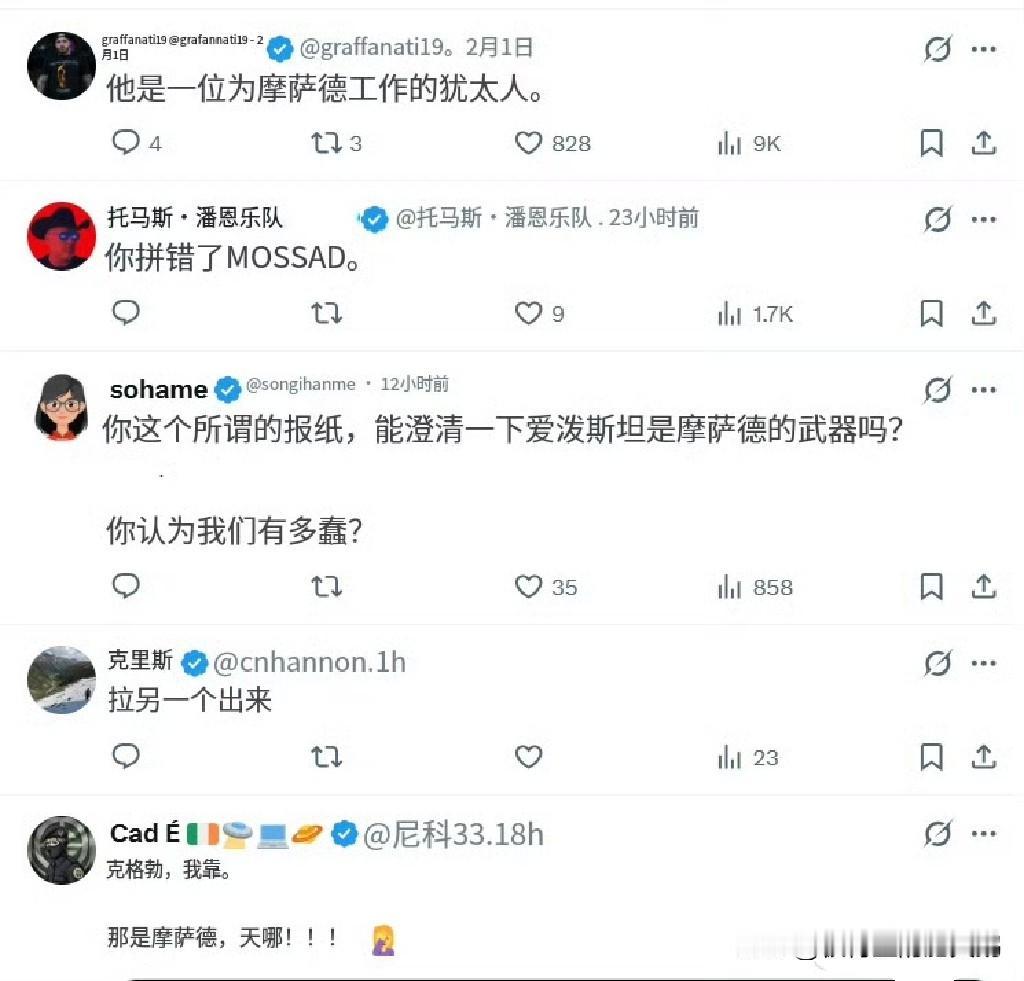This screenshot has width=1024, height=981.
Task: Like the sohame tweet with 35 likes
Action: (x=528, y=587)
